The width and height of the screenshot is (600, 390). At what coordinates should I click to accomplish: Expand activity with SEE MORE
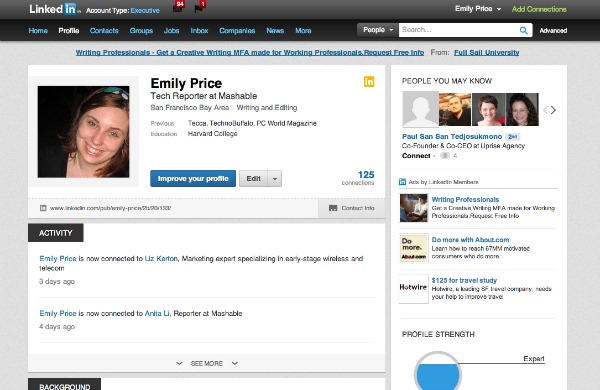coord(207,363)
